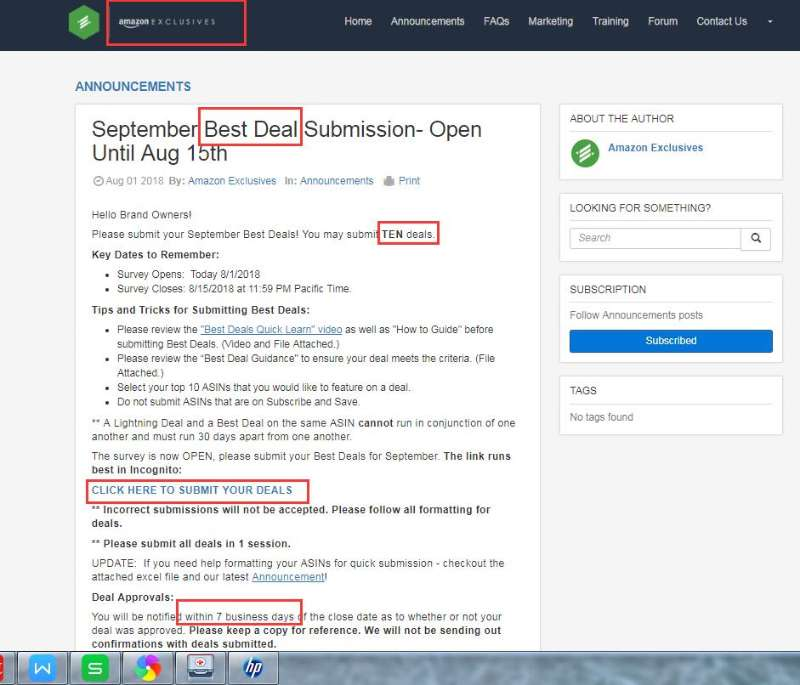Open the latest Announcement link
Screen dimensions: 800x685
coord(288,577)
